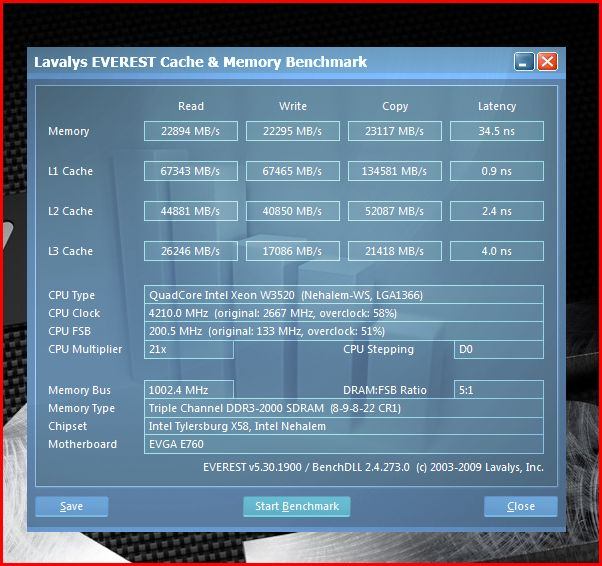Viewport: 602px width, 566px height.
Task: Click the CPU Type label
Action: pyautogui.click(x=71, y=295)
